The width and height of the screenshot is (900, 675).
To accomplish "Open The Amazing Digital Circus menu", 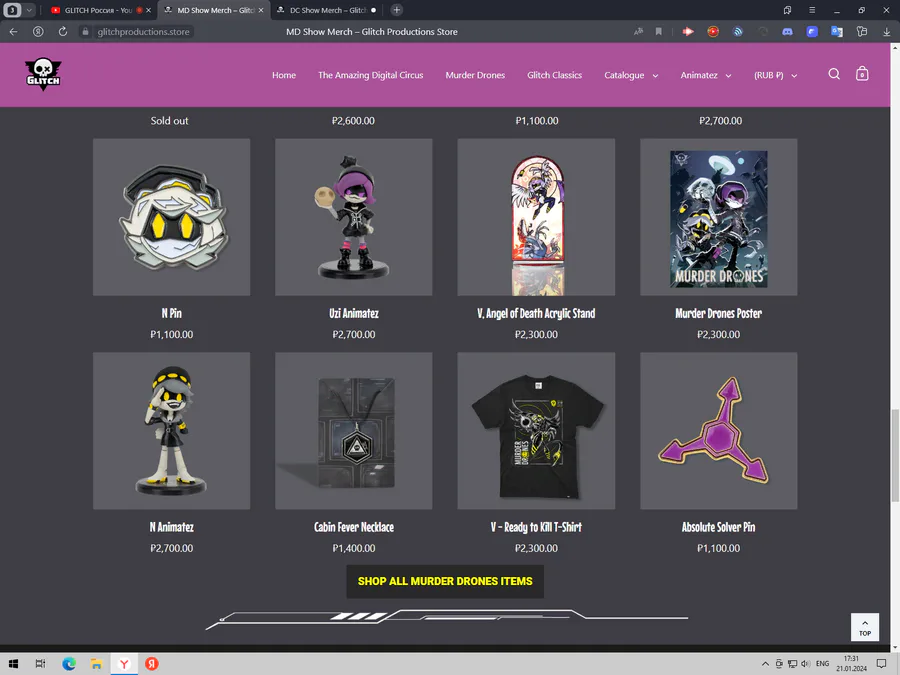I will (x=370, y=75).
